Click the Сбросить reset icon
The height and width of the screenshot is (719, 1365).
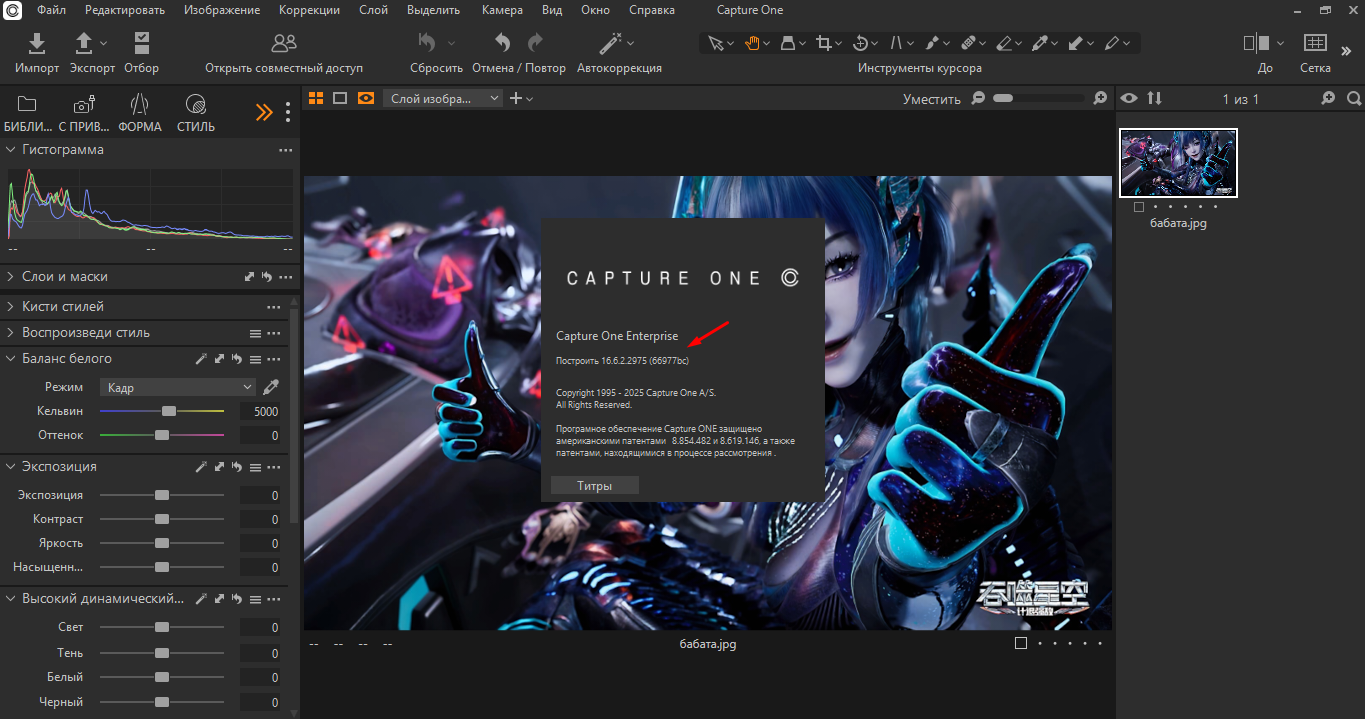tap(427, 43)
